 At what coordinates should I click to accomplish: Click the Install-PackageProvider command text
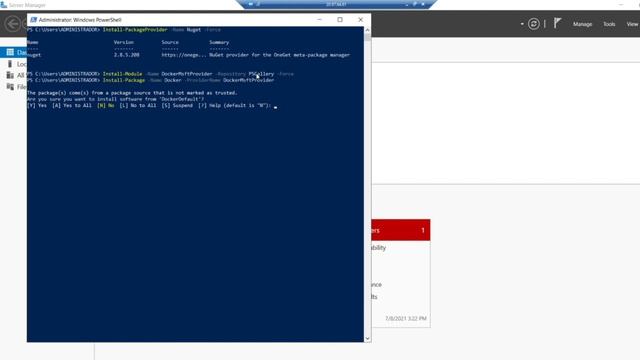click(x=135, y=30)
